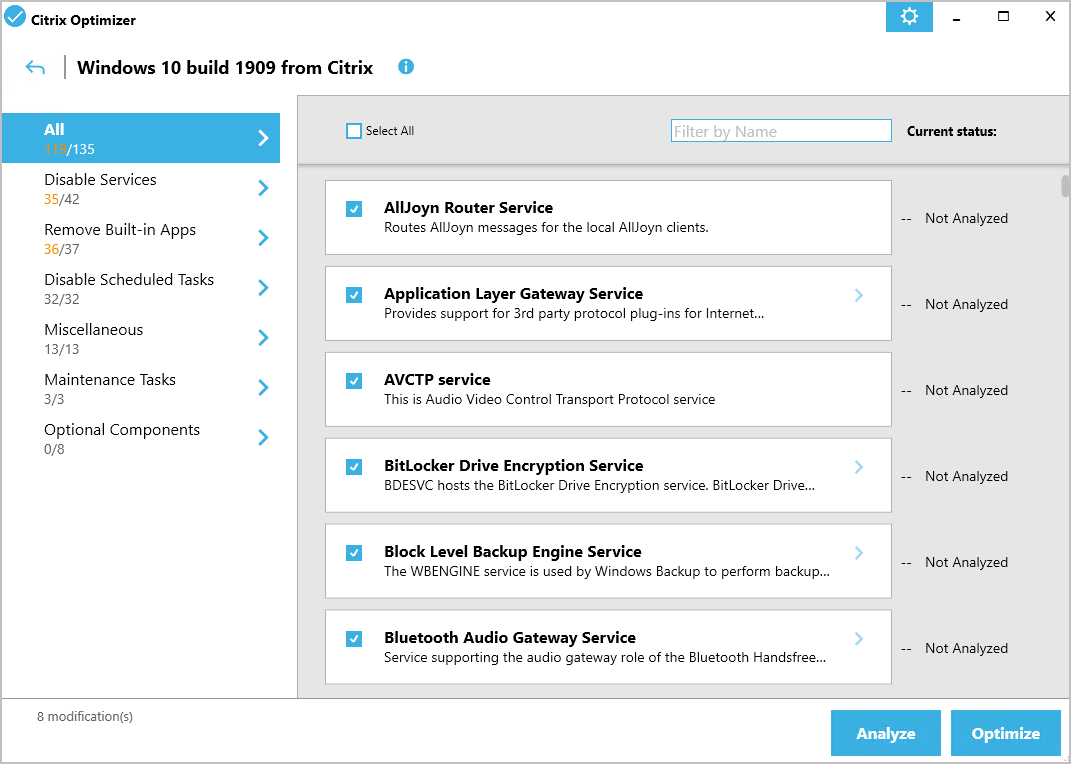Image resolution: width=1071 pixels, height=764 pixels.
Task: Click the template info icon
Action: [406, 67]
